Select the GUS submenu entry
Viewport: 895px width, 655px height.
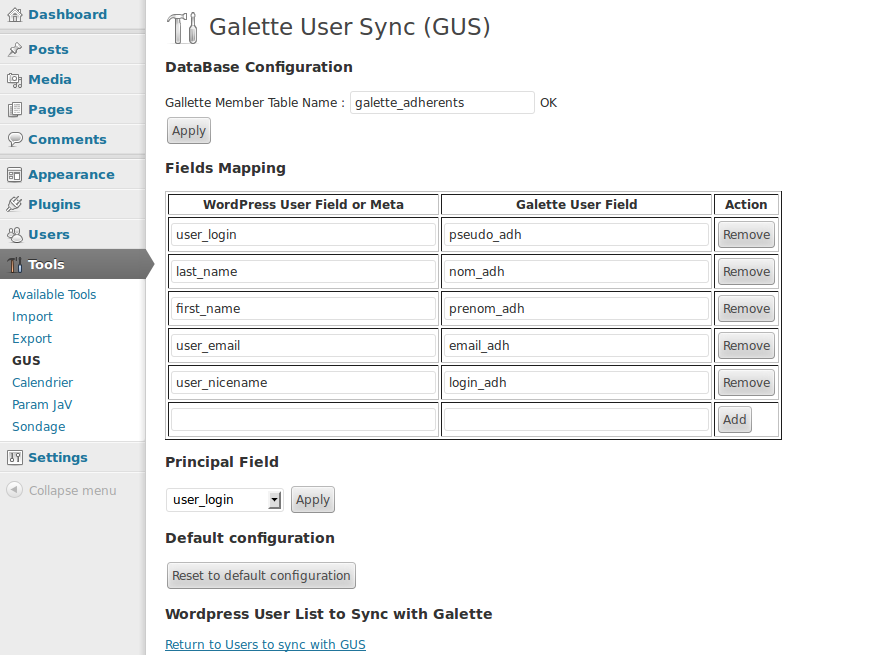pos(26,361)
